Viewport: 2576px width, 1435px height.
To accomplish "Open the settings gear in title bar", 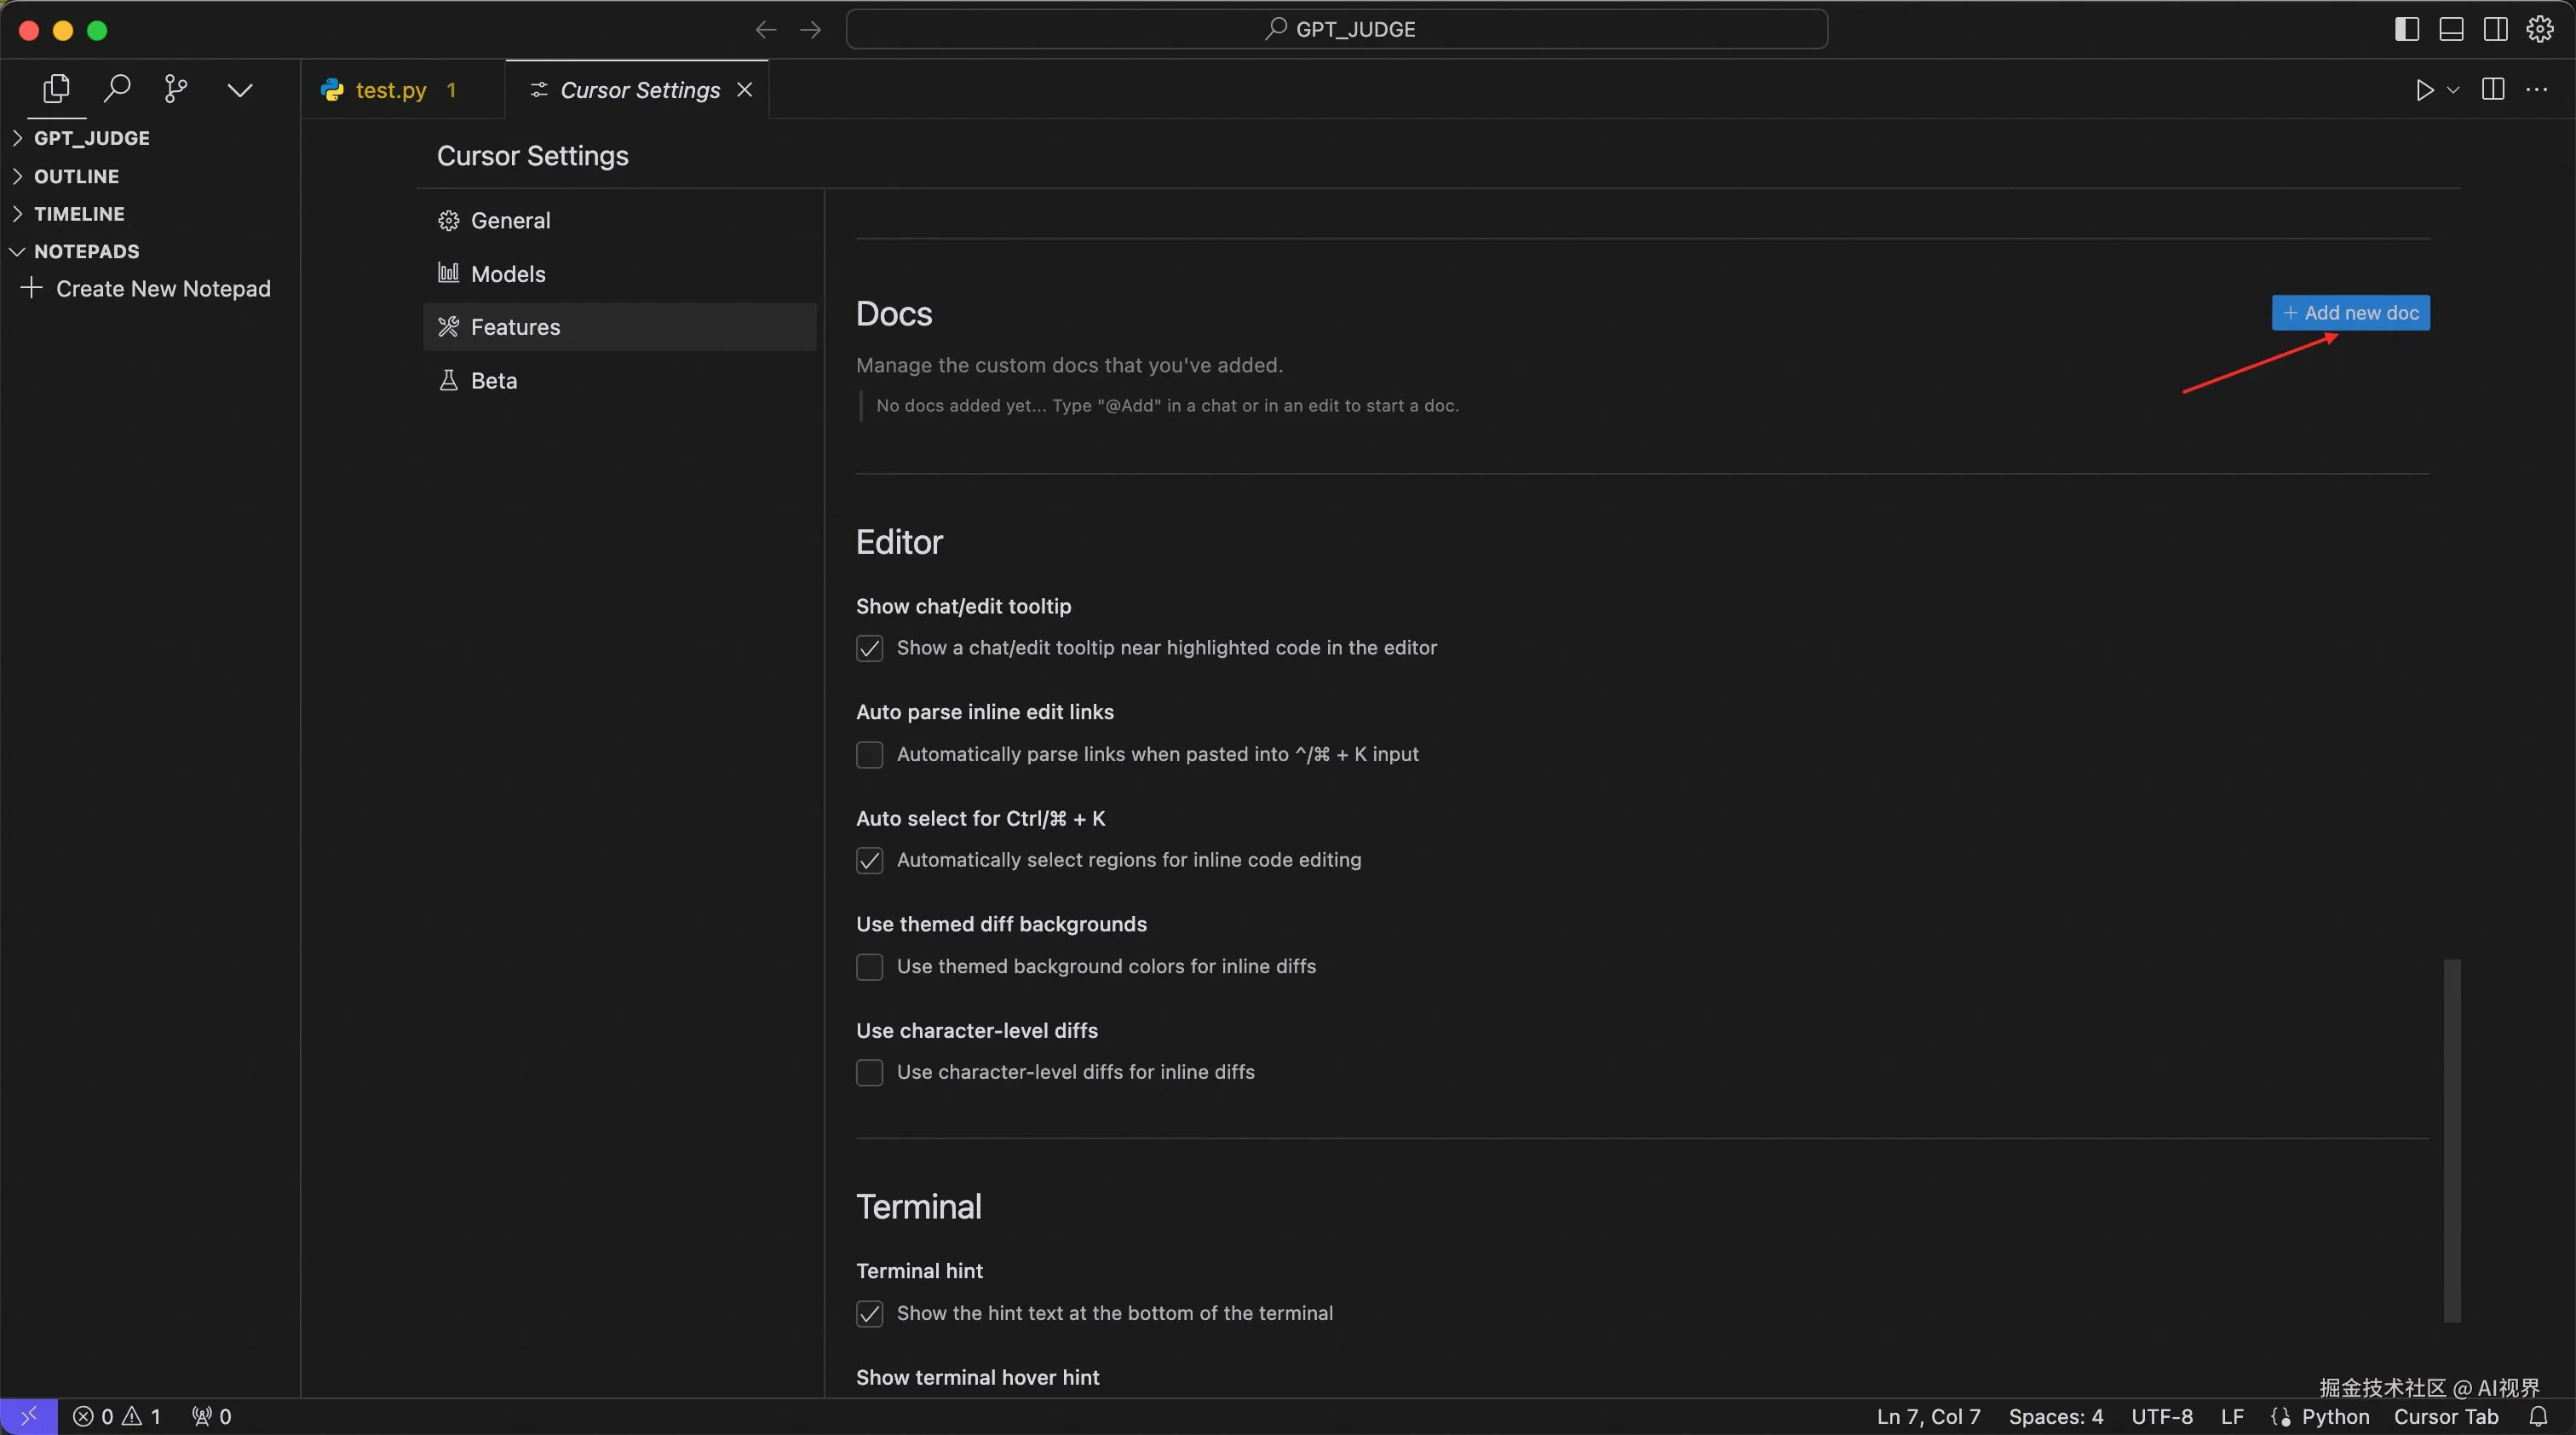I will (2540, 29).
